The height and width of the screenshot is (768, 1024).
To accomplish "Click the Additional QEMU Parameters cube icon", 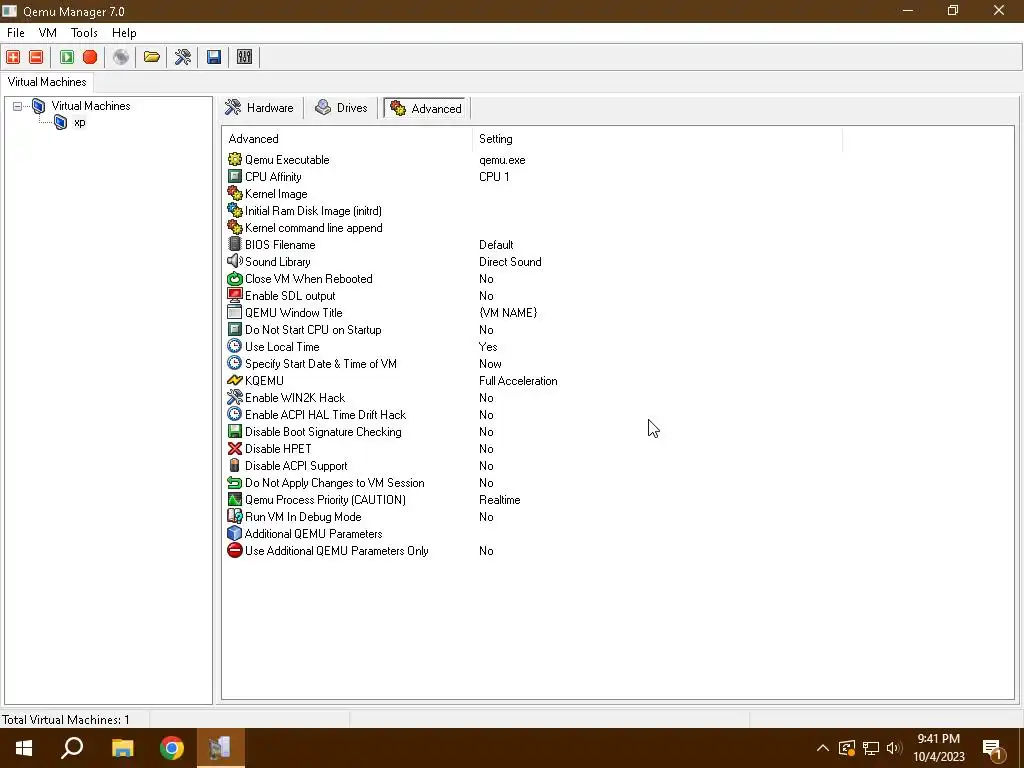I will tap(234, 533).
